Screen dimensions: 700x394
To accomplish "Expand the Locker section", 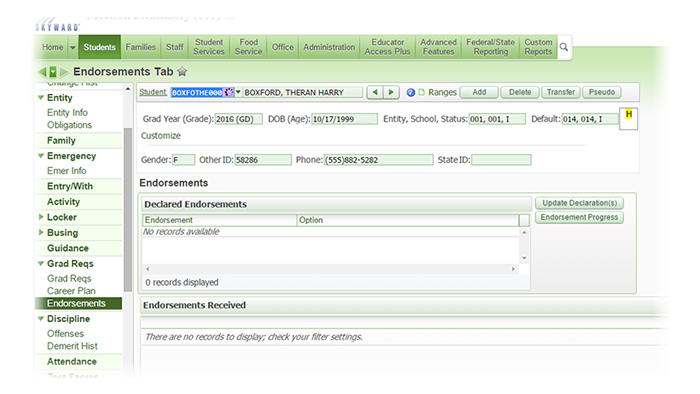I will (x=41, y=217).
